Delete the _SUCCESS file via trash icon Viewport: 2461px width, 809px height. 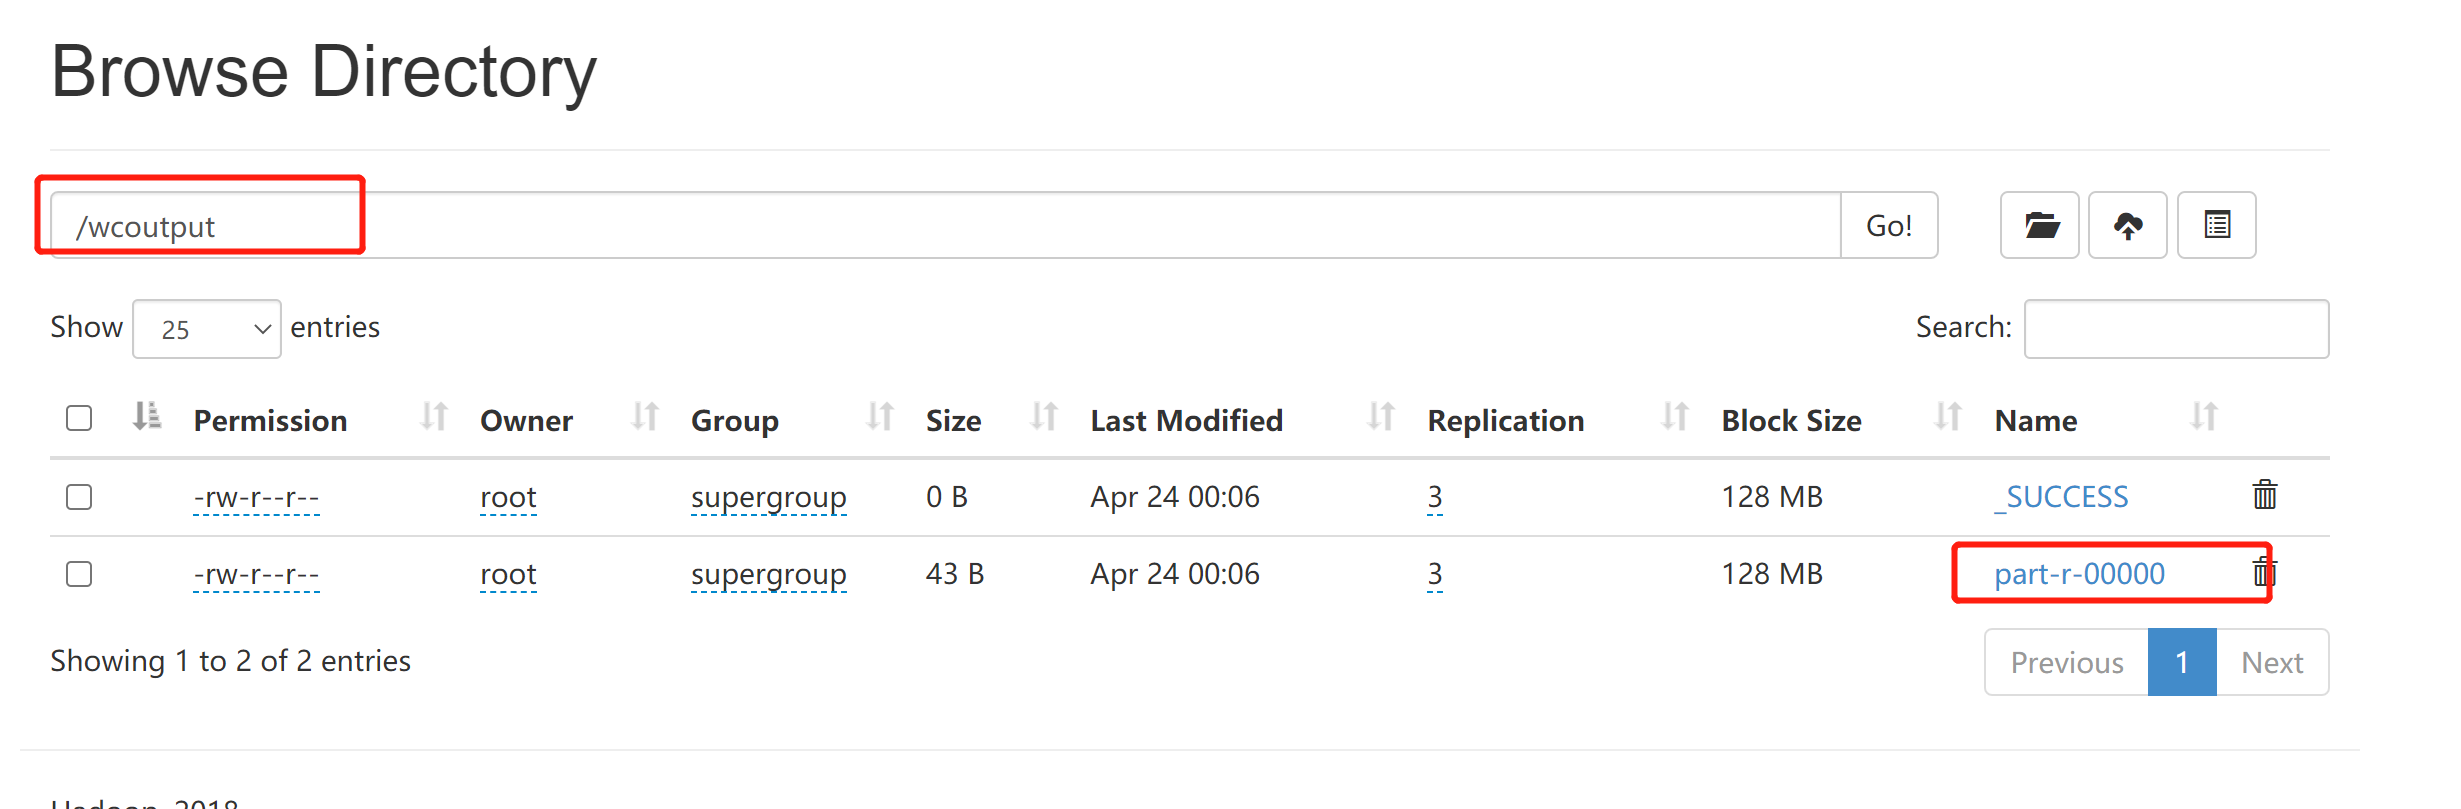click(2264, 495)
